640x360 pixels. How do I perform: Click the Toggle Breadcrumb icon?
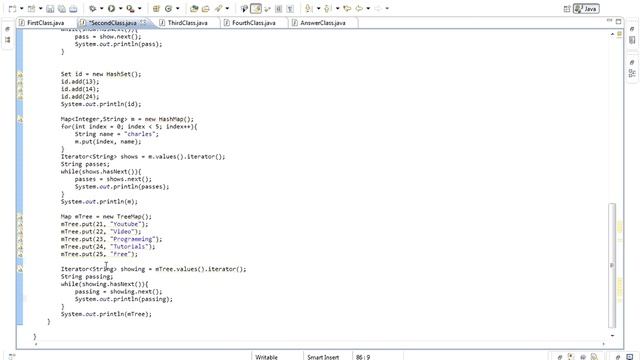(x=244, y=9)
